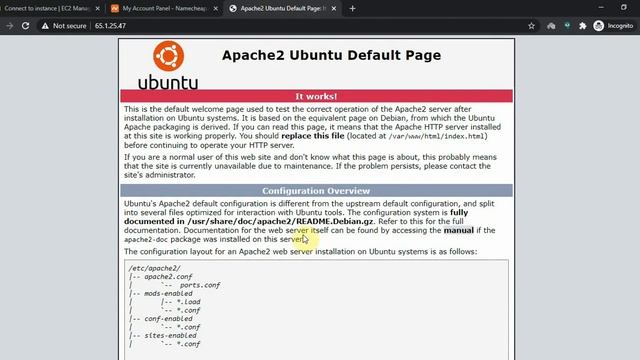Click the forward navigation arrow
The image size is (640, 360).
(x=10, y=26)
